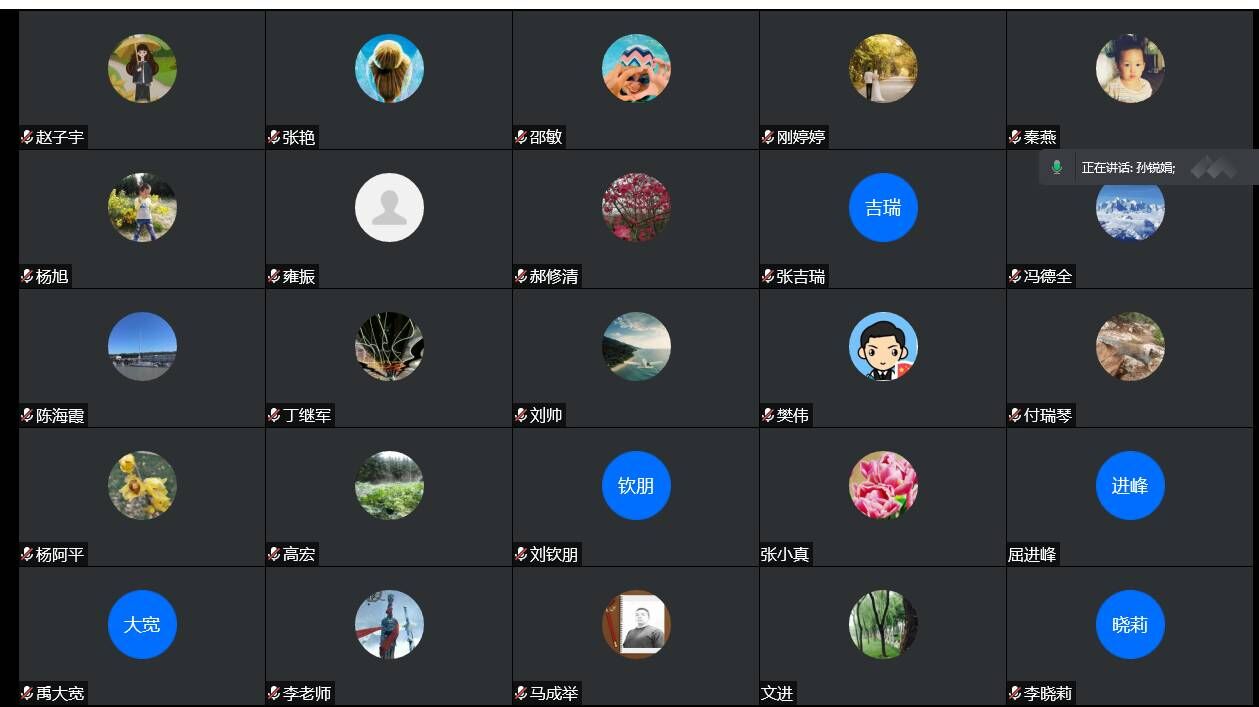Click muted mic icon beside 樊伟
The width and height of the screenshot is (1259, 707).
point(768,415)
